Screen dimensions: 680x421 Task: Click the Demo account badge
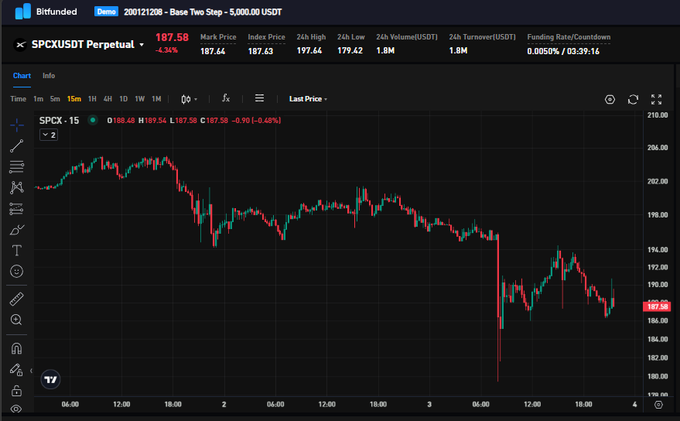pyautogui.click(x=106, y=11)
